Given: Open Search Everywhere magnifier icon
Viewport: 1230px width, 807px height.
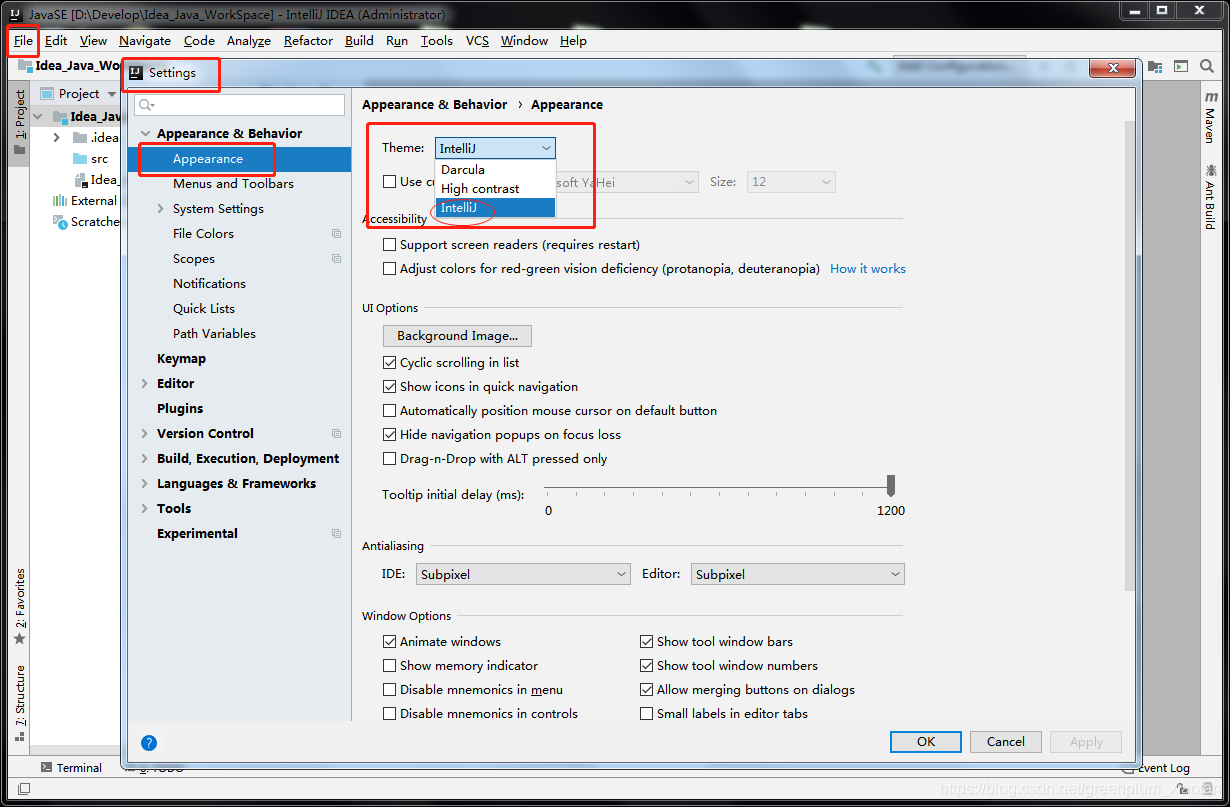Looking at the screenshot, I should [x=1207, y=66].
